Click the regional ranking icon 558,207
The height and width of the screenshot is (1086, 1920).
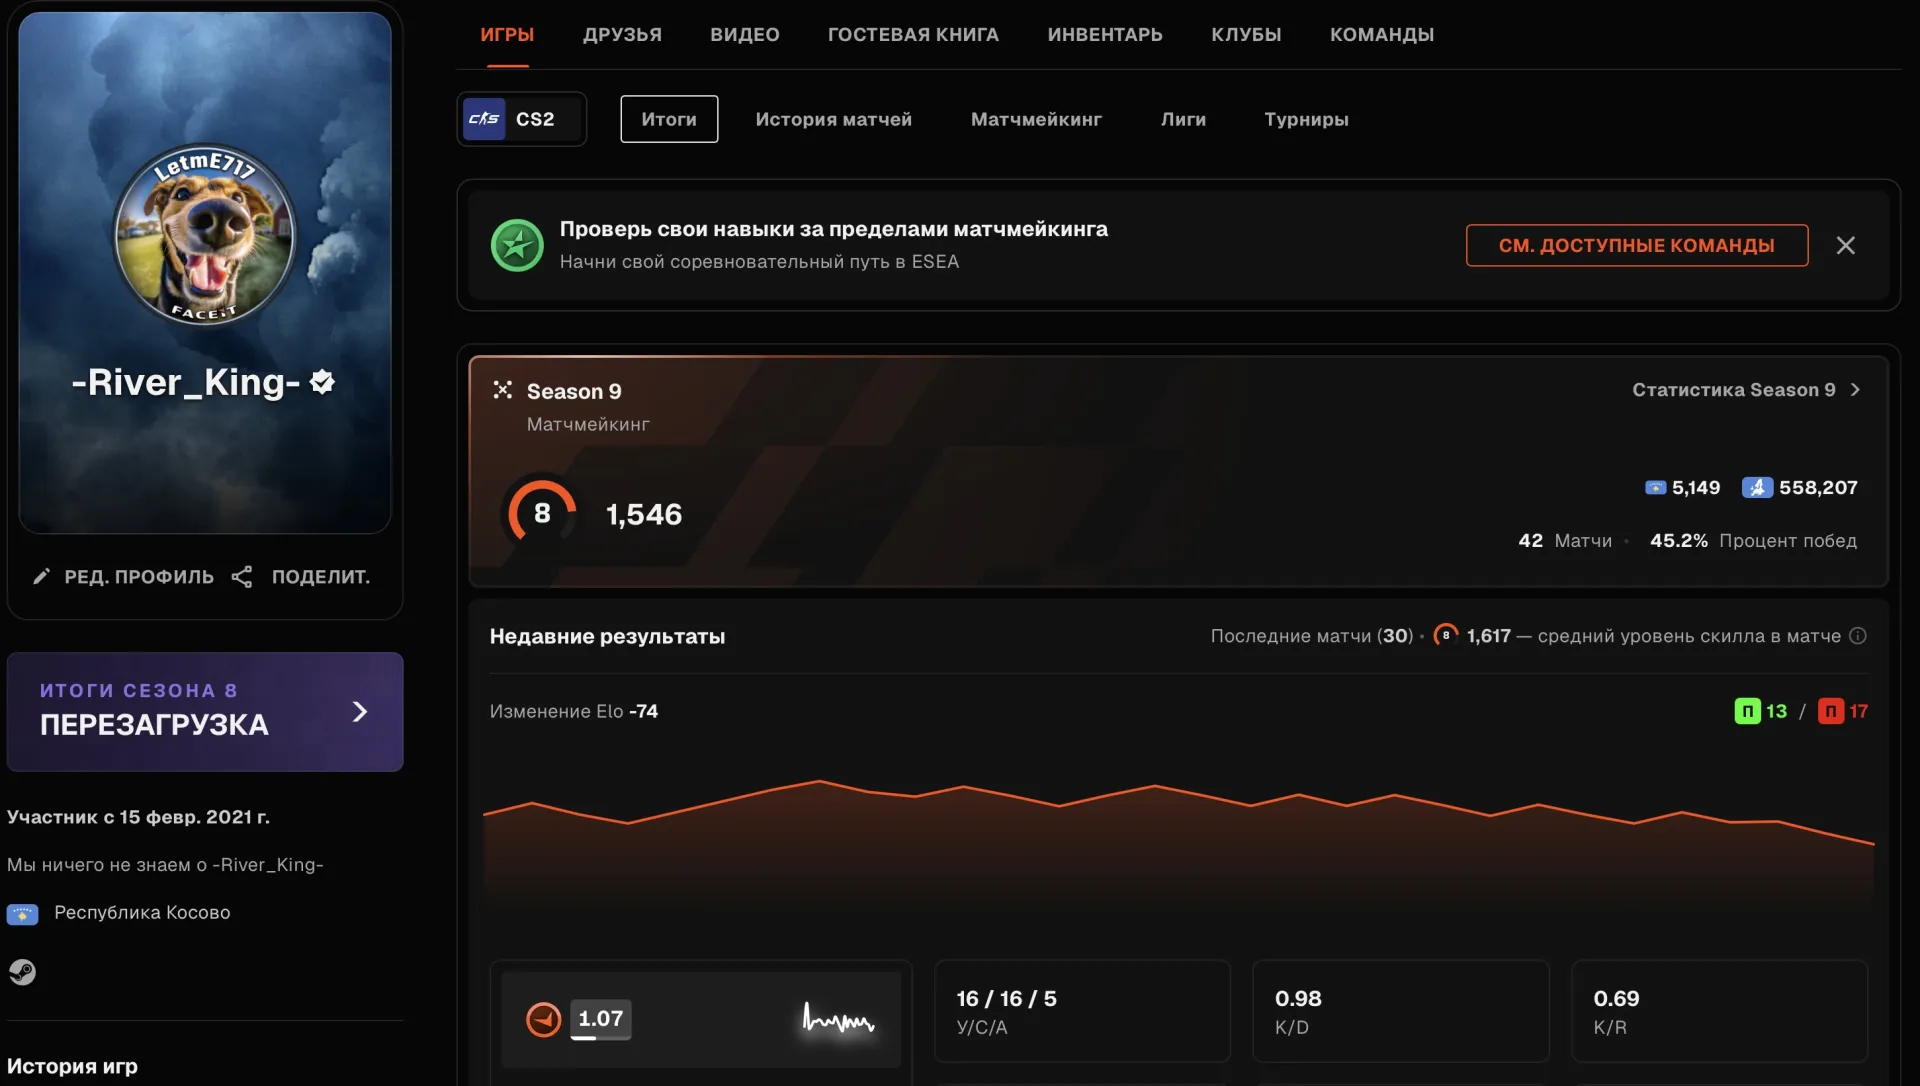click(1757, 488)
